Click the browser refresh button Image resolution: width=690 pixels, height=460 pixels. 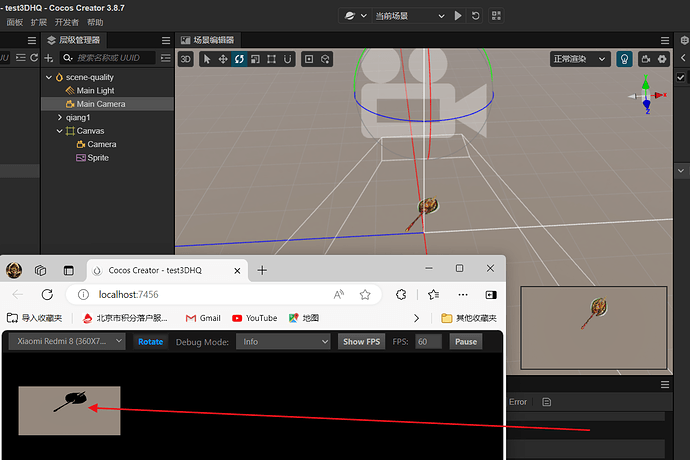[x=47, y=295]
